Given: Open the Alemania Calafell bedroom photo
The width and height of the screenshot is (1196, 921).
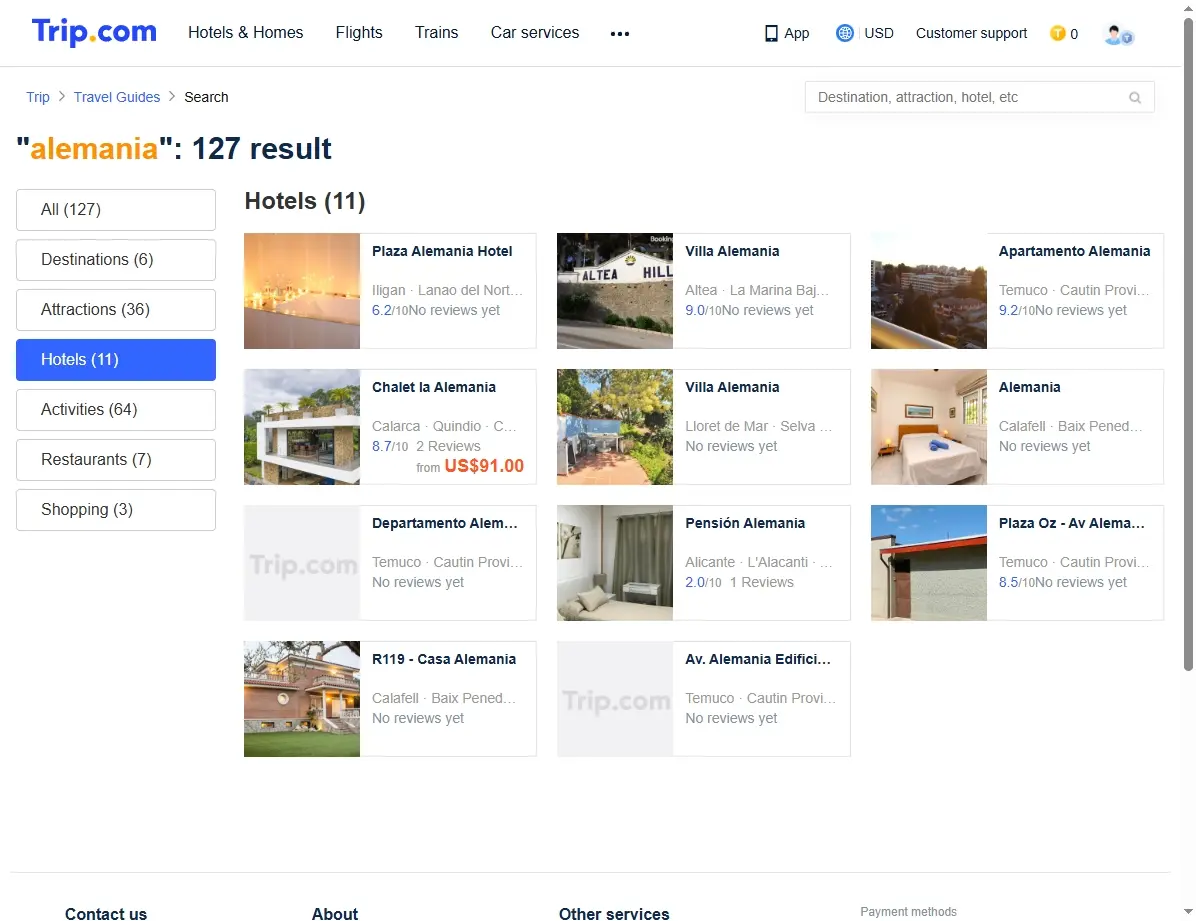Looking at the screenshot, I should (929, 427).
